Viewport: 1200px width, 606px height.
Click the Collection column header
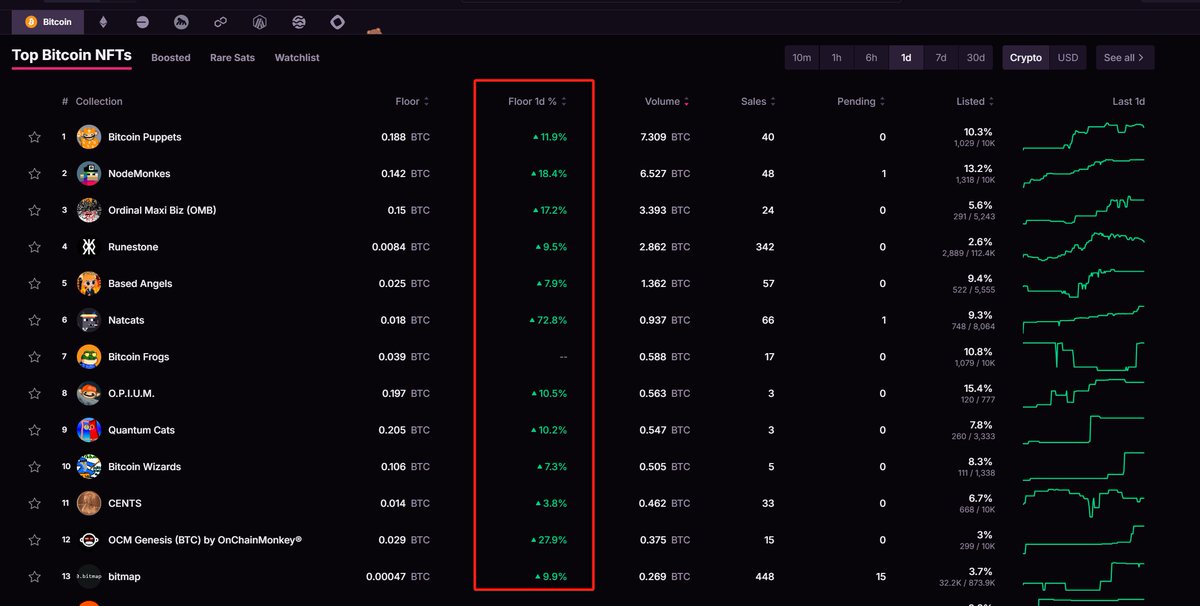[99, 101]
